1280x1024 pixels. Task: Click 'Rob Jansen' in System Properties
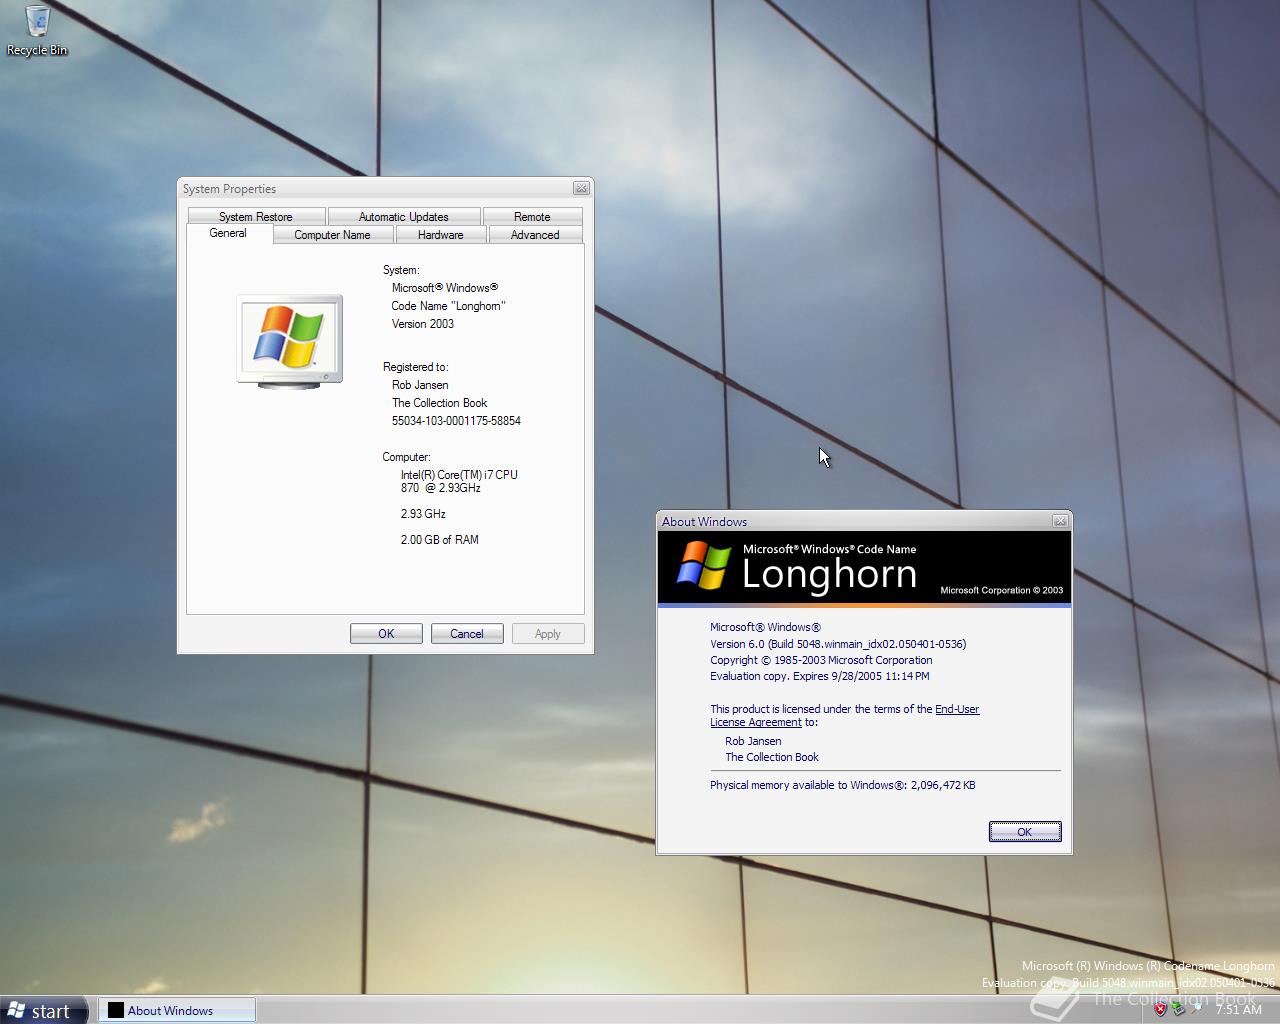(420, 385)
